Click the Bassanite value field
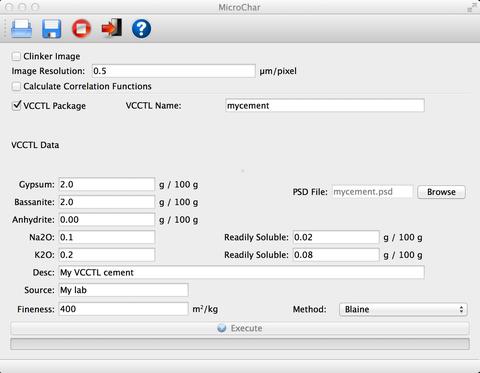Viewport: 480px width, 373px height. coord(107,202)
